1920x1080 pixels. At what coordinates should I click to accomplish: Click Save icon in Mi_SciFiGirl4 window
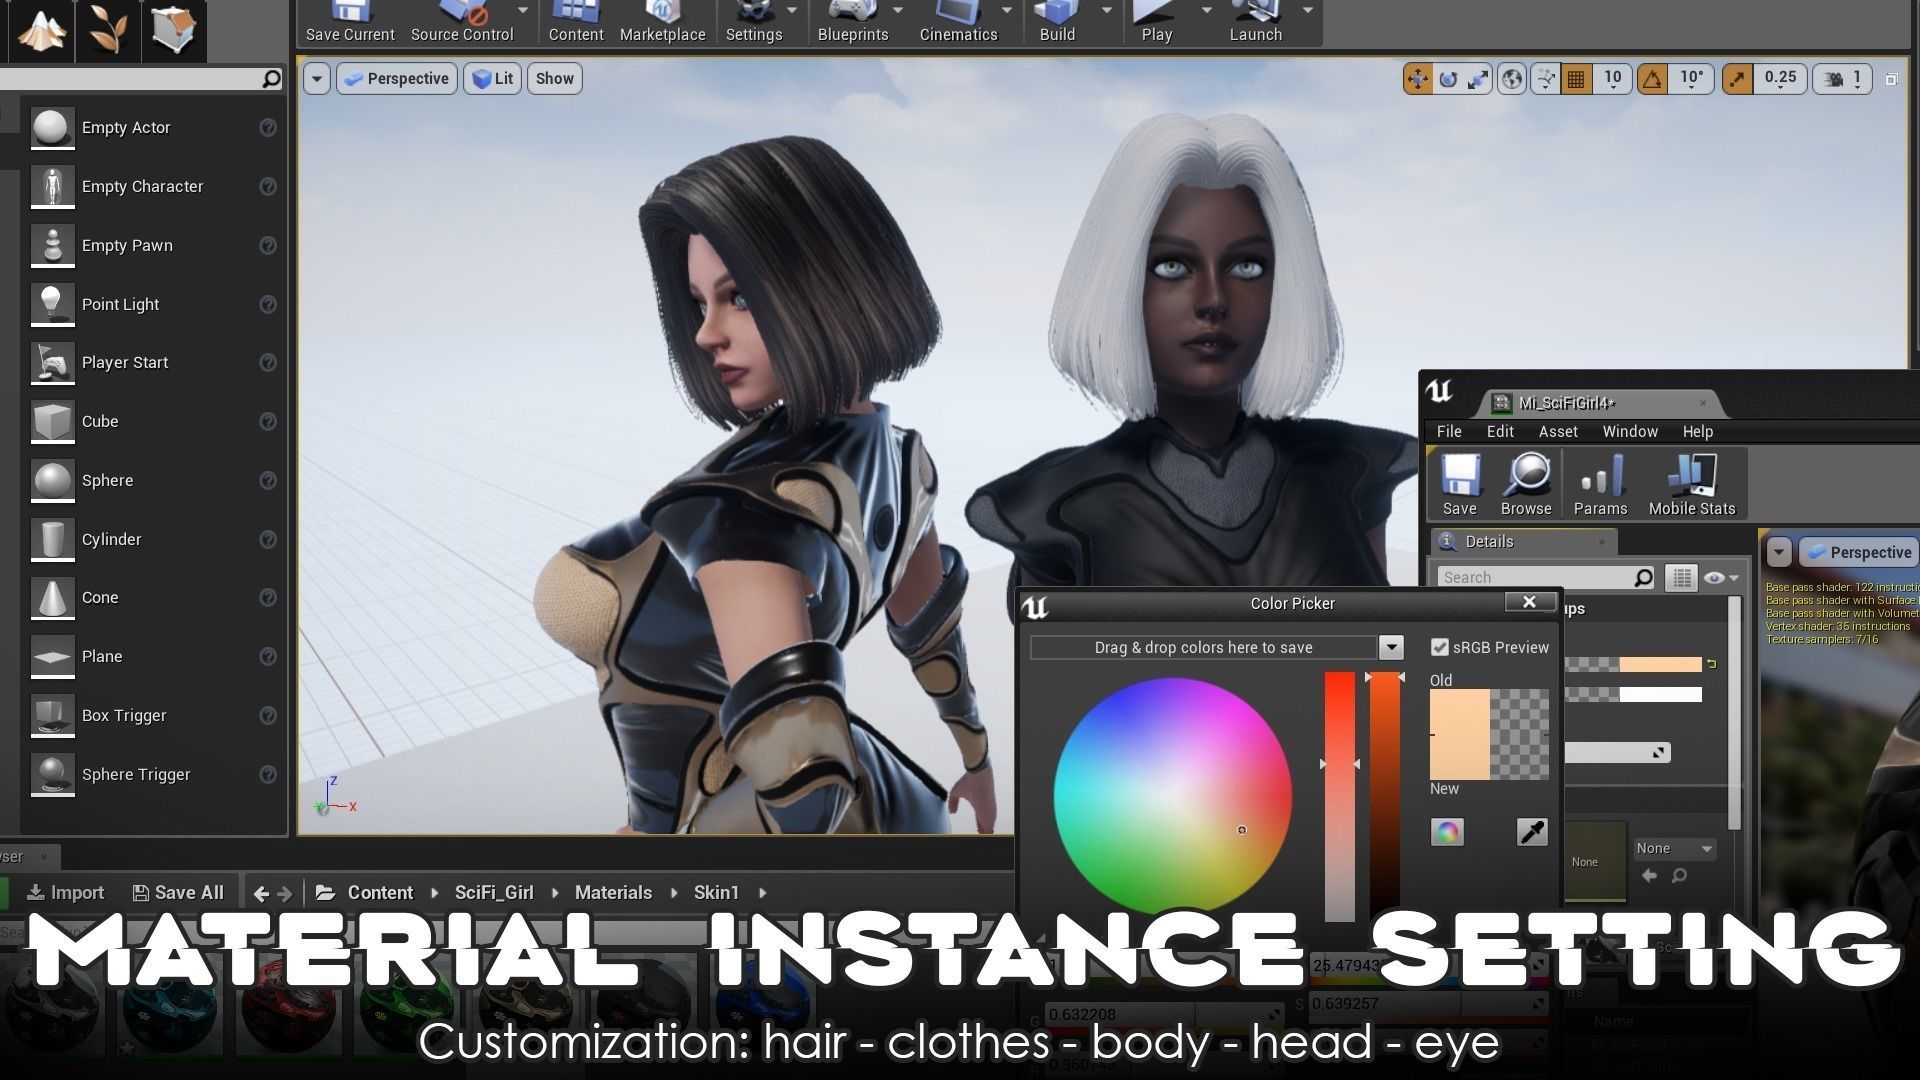1459,485
